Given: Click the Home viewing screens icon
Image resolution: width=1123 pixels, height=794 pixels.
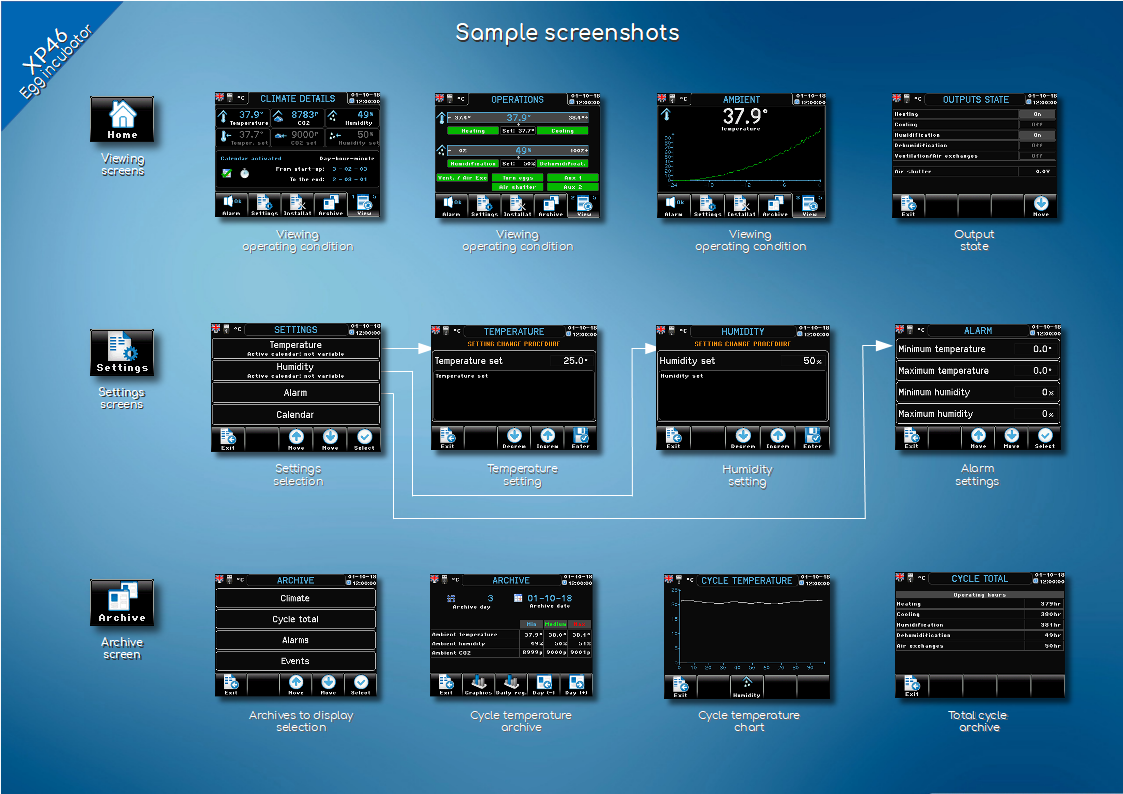Looking at the screenshot, I should (x=122, y=120).
